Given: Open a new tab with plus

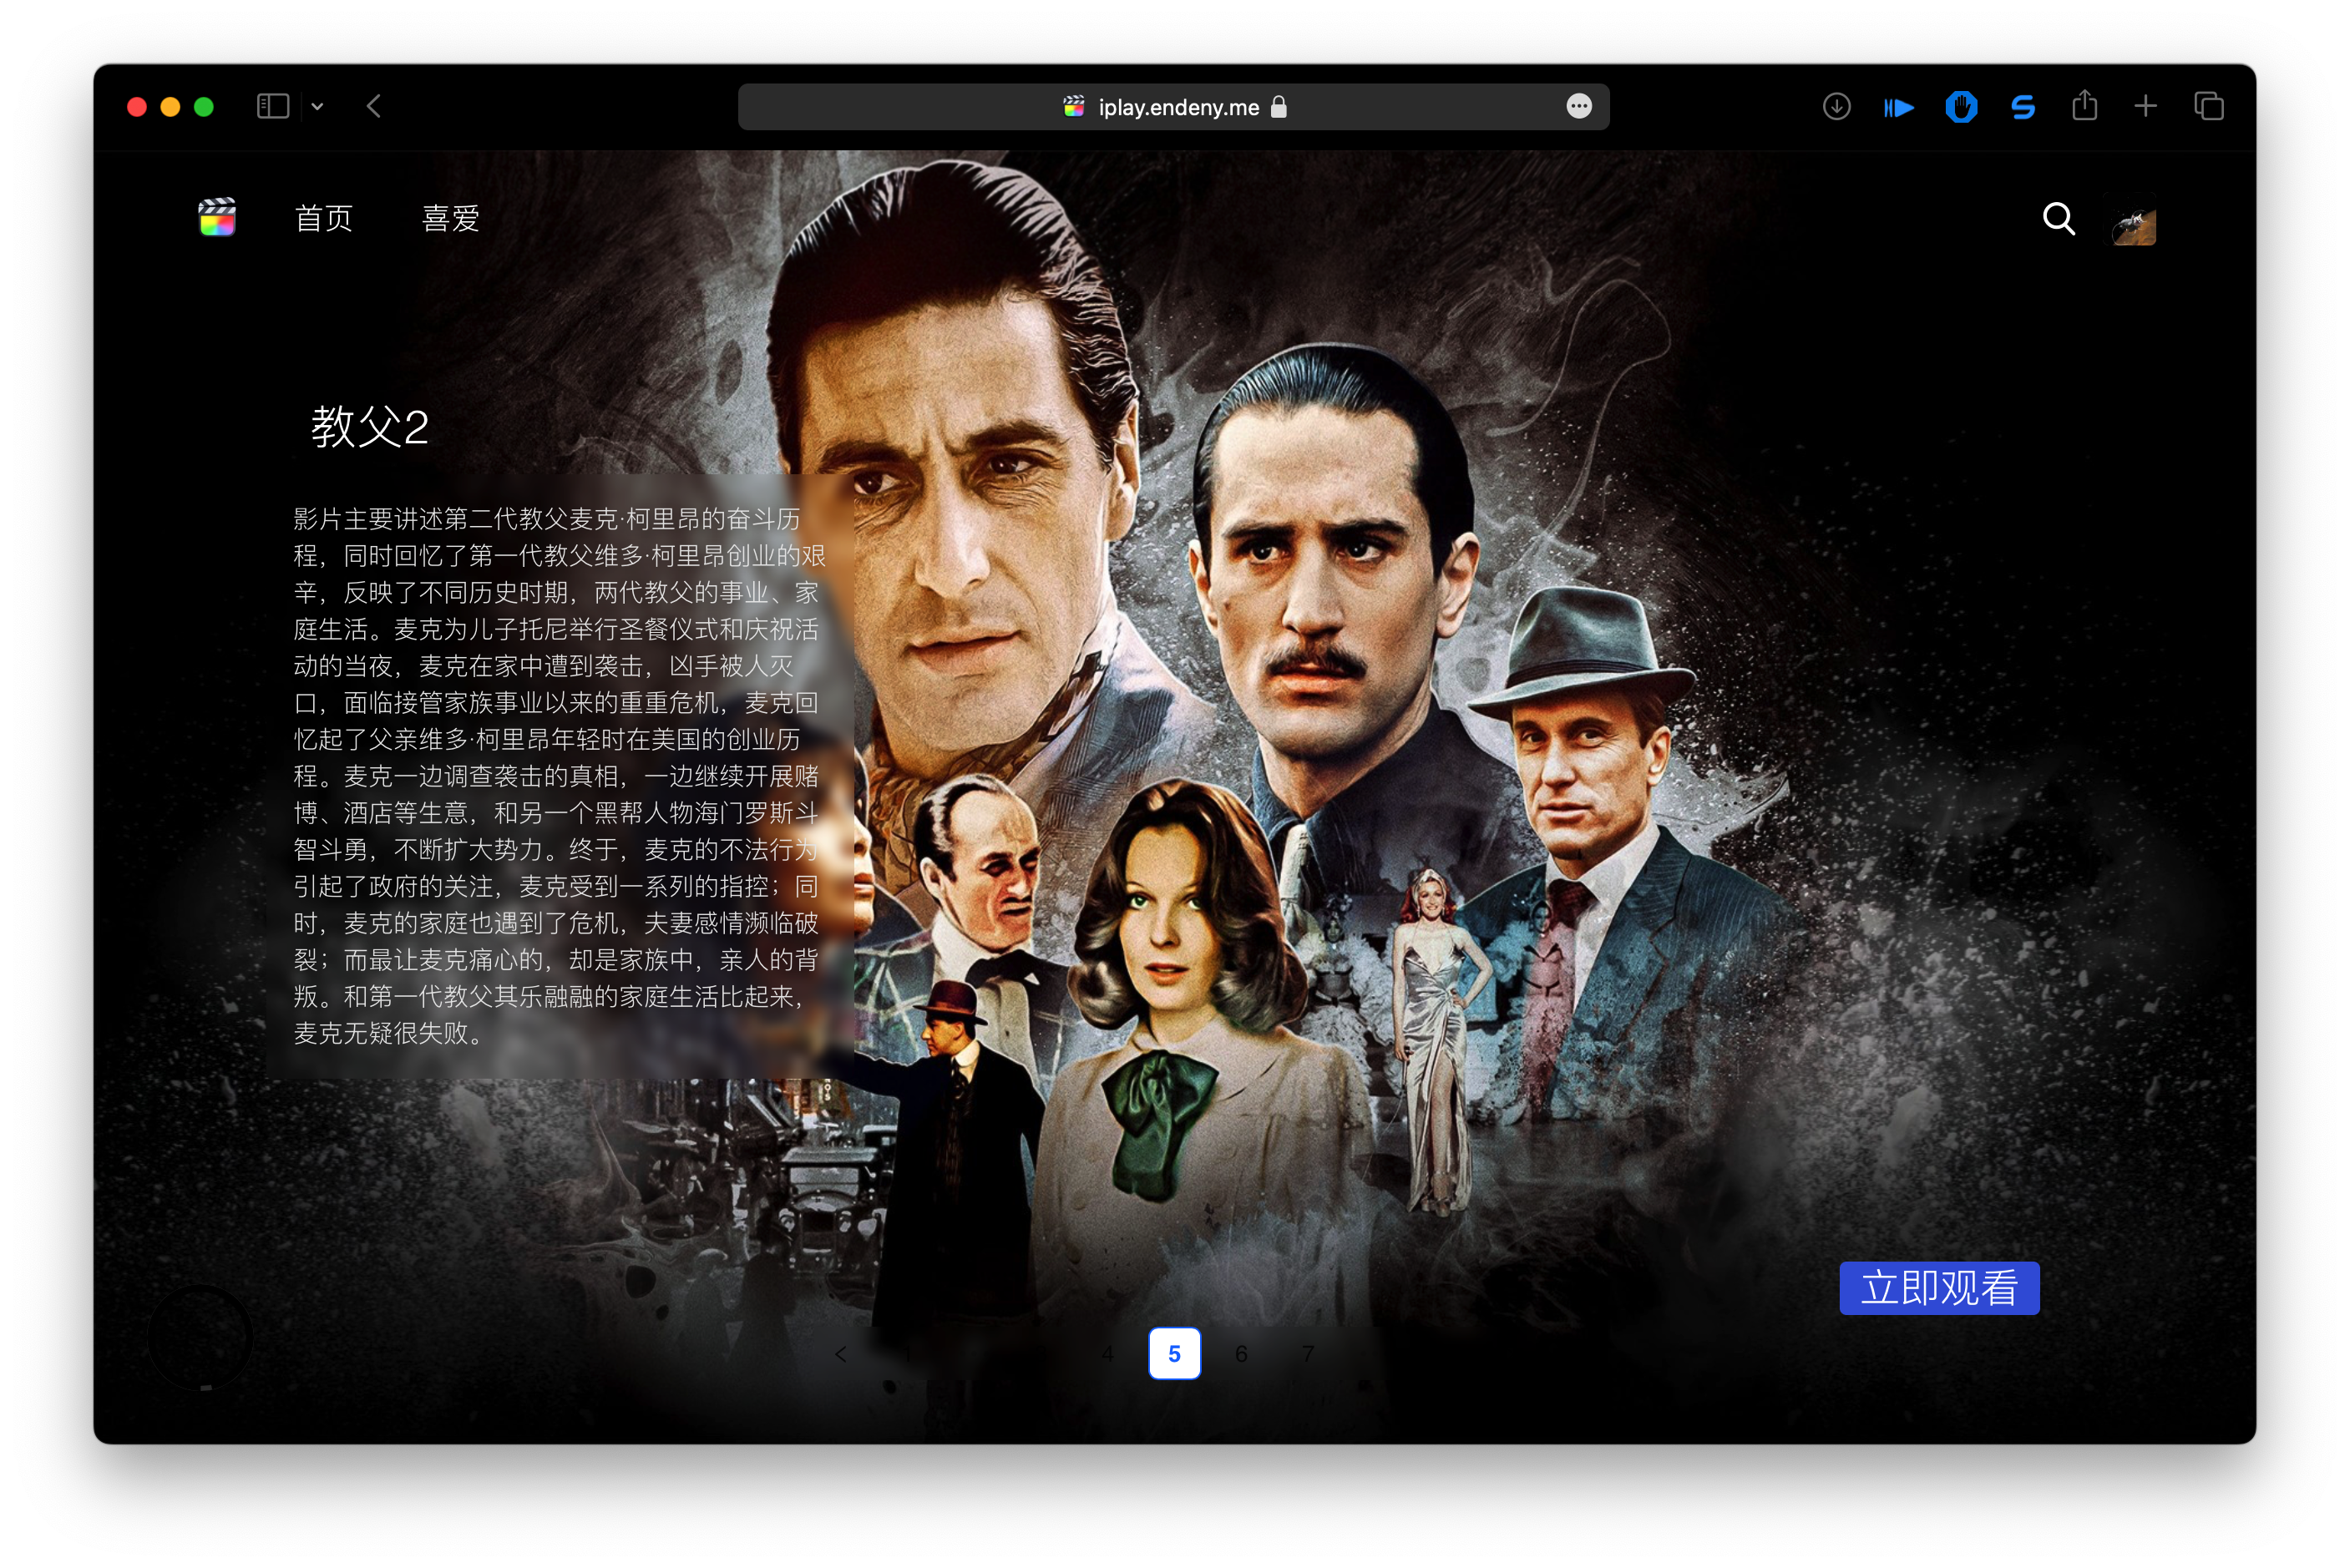Looking at the screenshot, I should pyautogui.click(x=2145, y=106).
